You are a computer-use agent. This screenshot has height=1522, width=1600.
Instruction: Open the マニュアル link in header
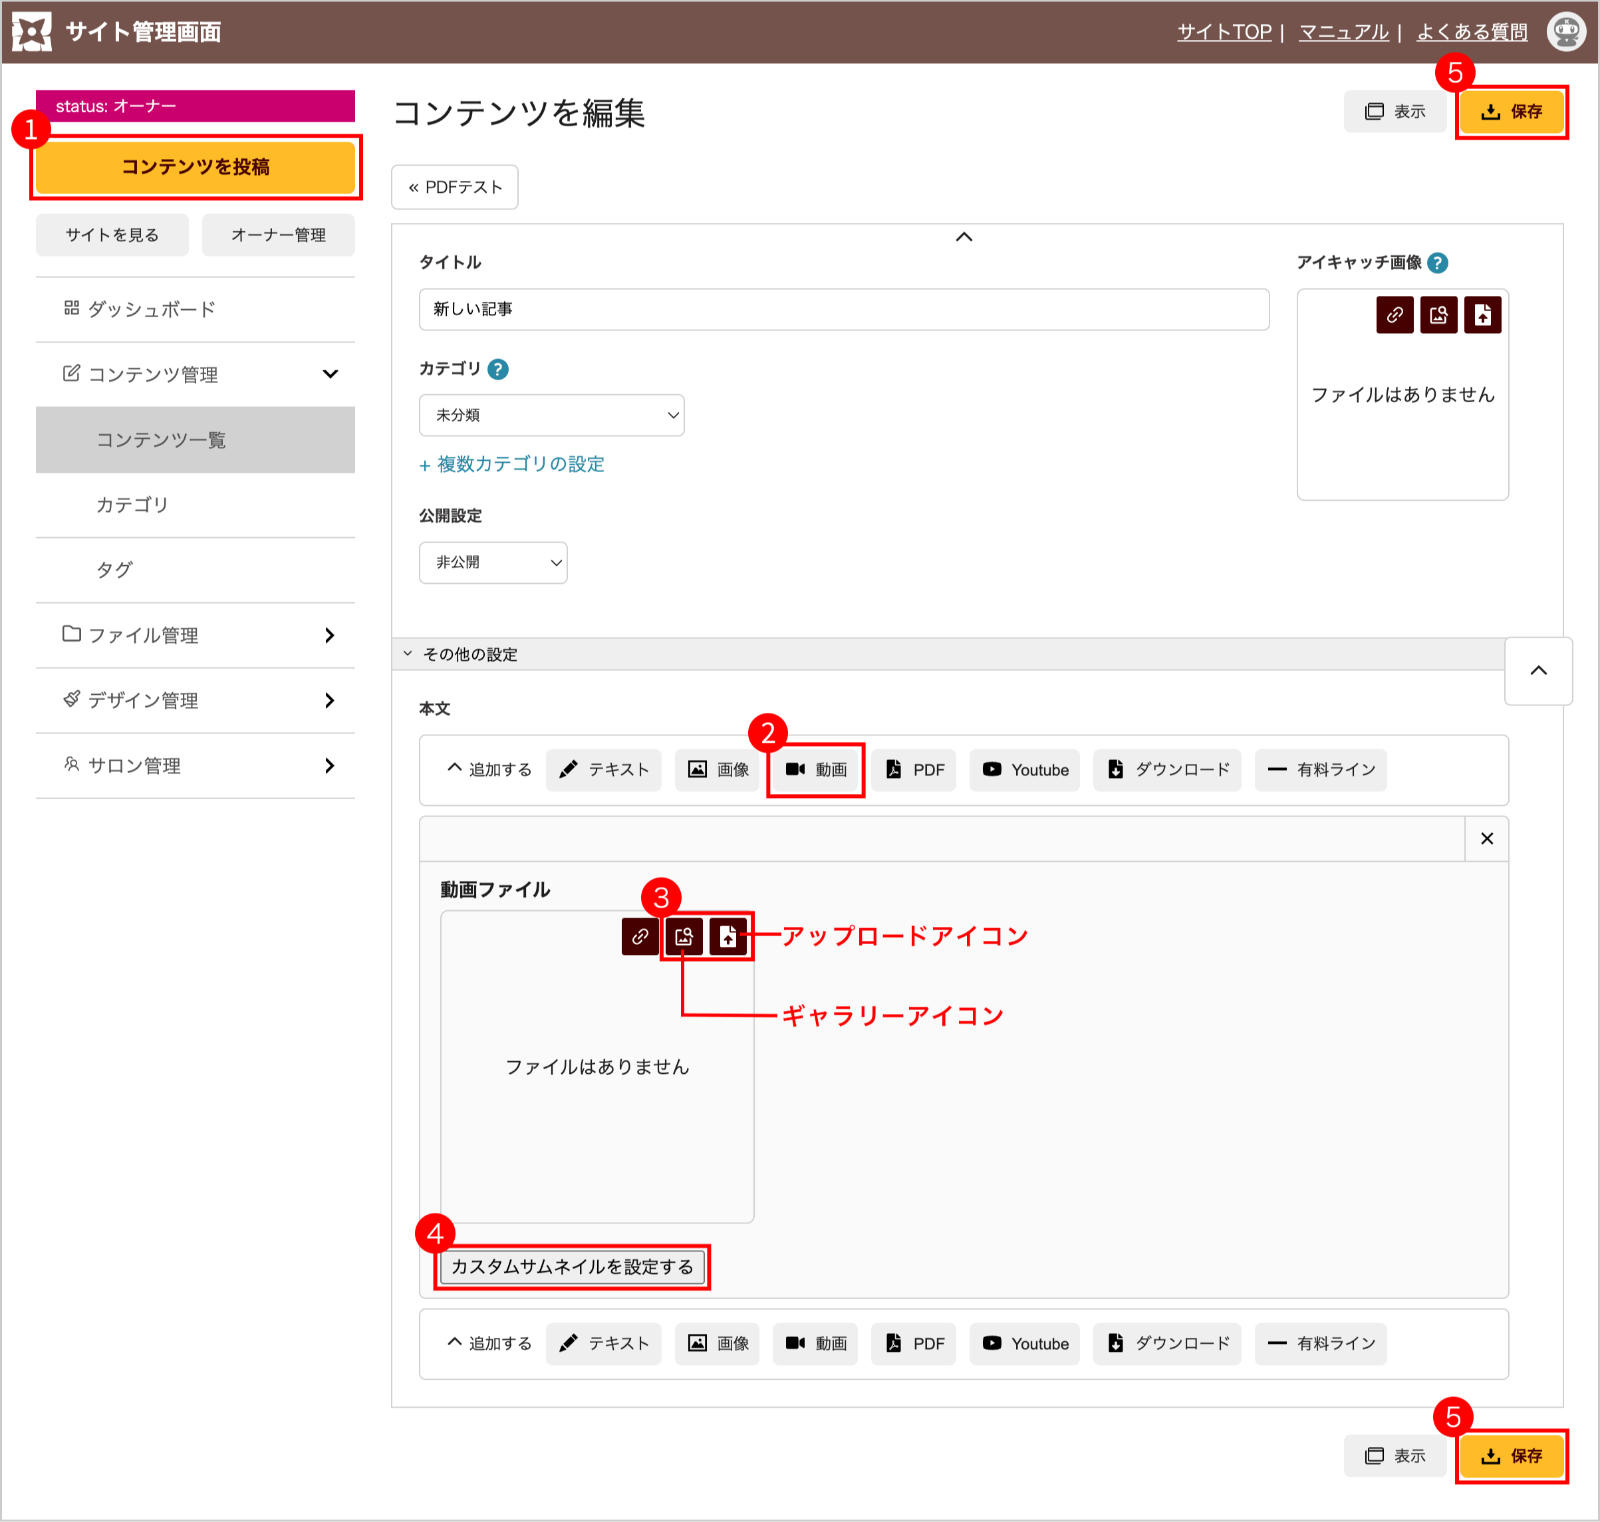coord(1344,32)
